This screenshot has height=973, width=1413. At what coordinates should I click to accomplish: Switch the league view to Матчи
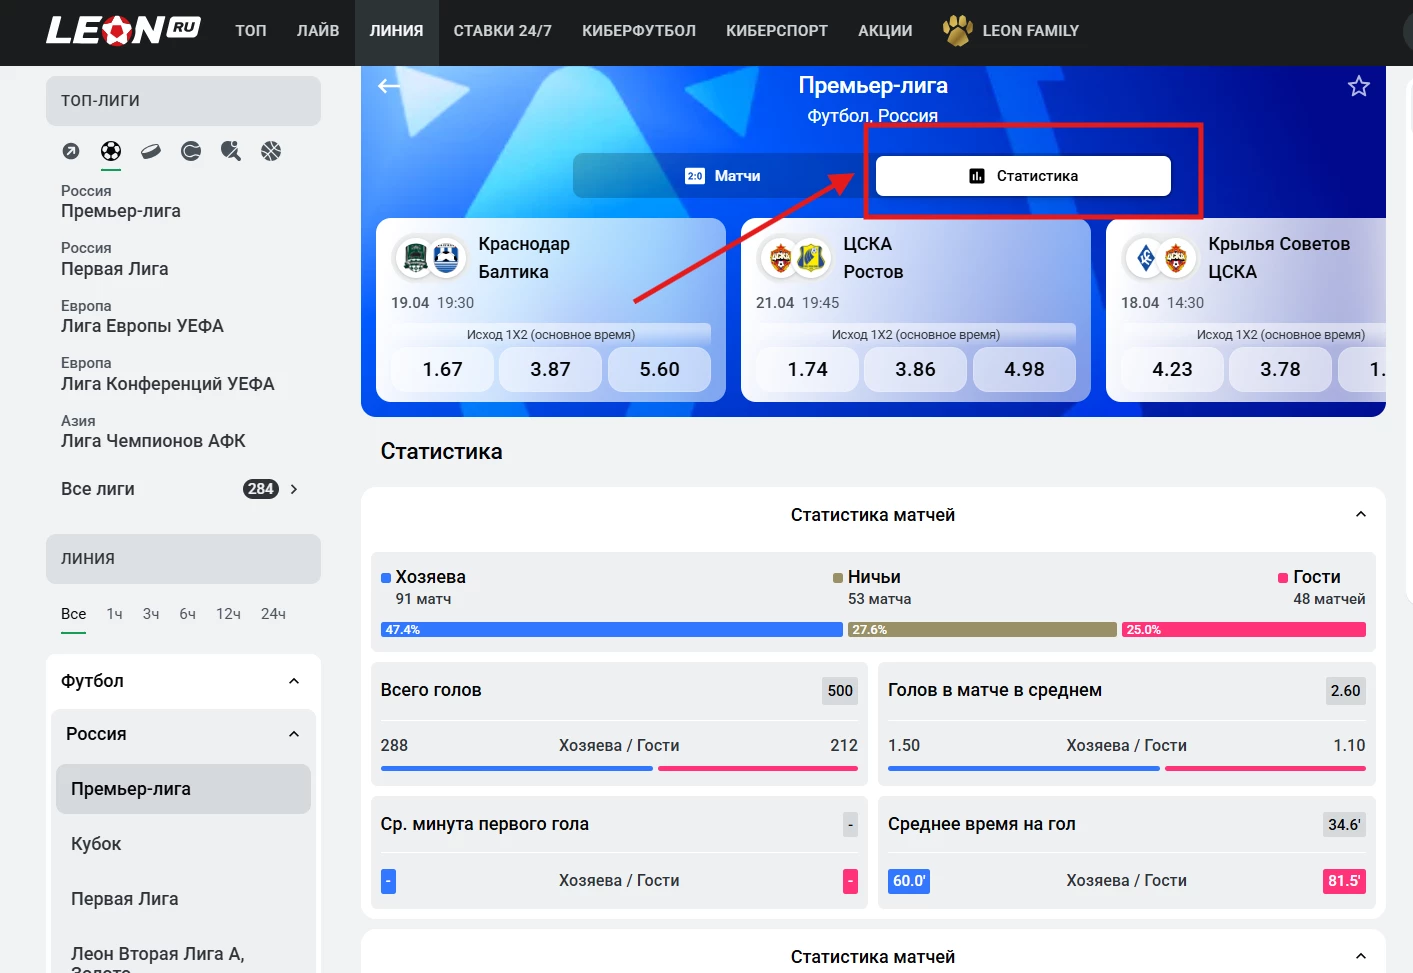click(722, 176)
